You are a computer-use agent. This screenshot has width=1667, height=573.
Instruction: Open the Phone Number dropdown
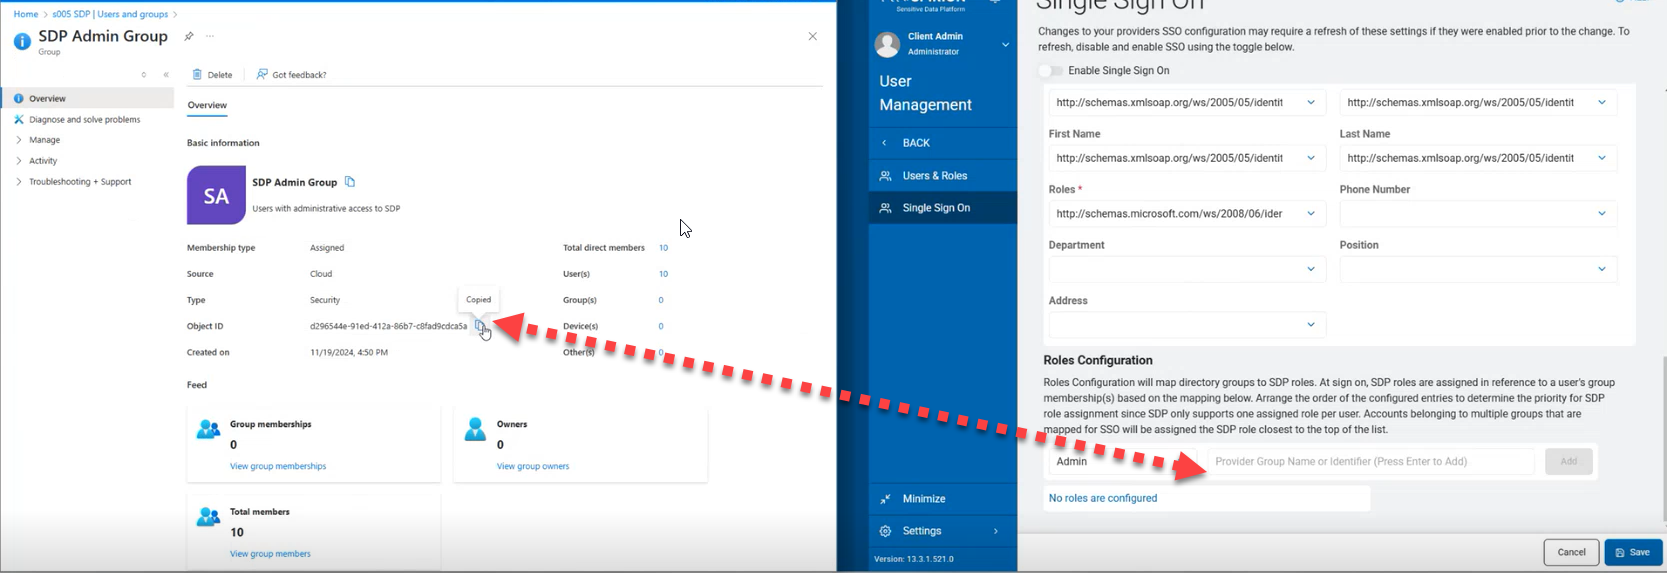pyautogui.click(x=1478, y=214)
